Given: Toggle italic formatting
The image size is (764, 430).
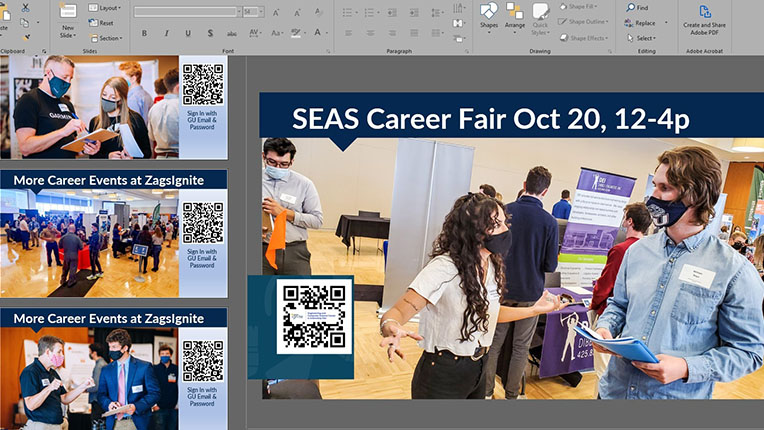Looking at the screenshot, I should 166,33.
